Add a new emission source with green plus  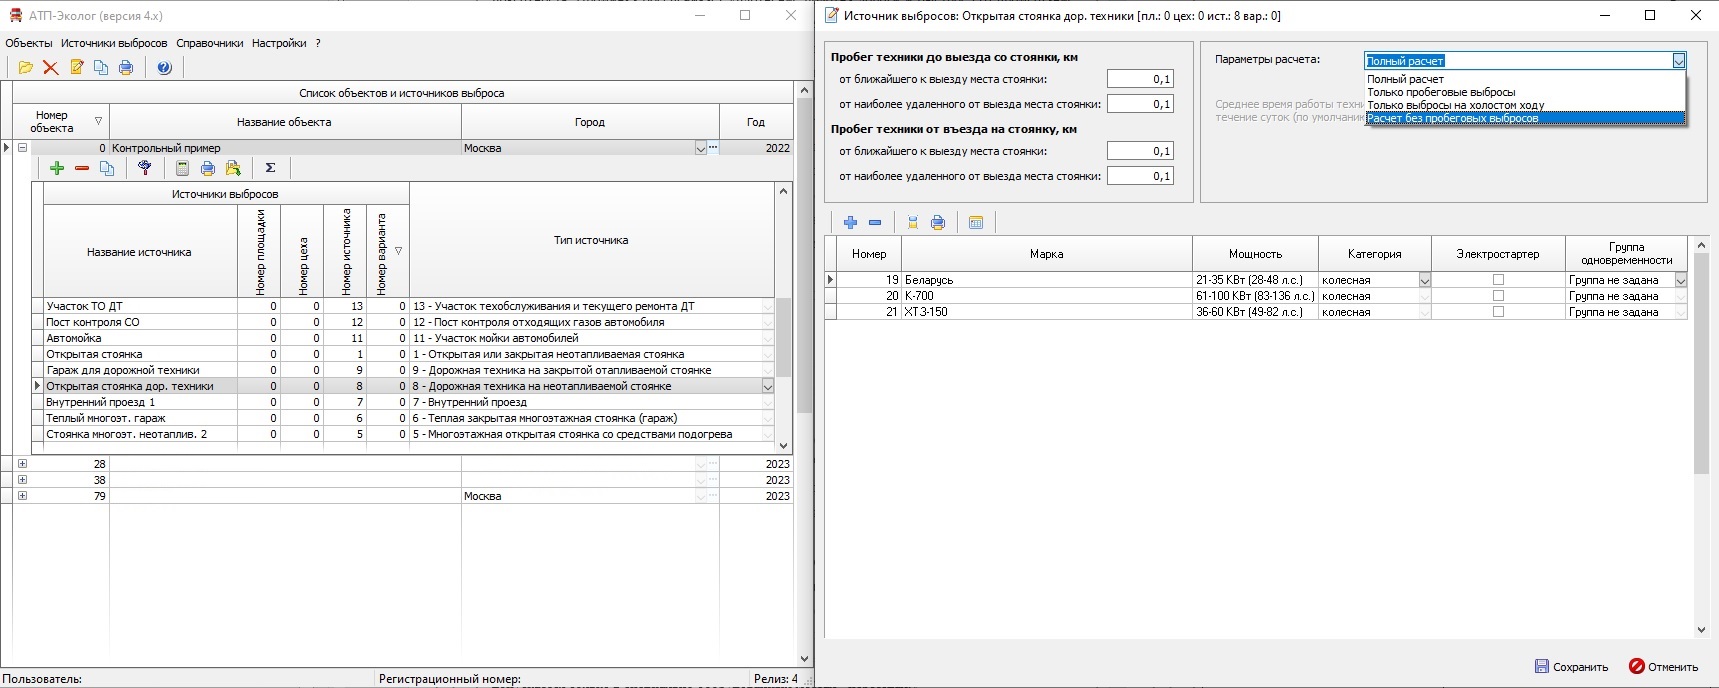[57, 168]
